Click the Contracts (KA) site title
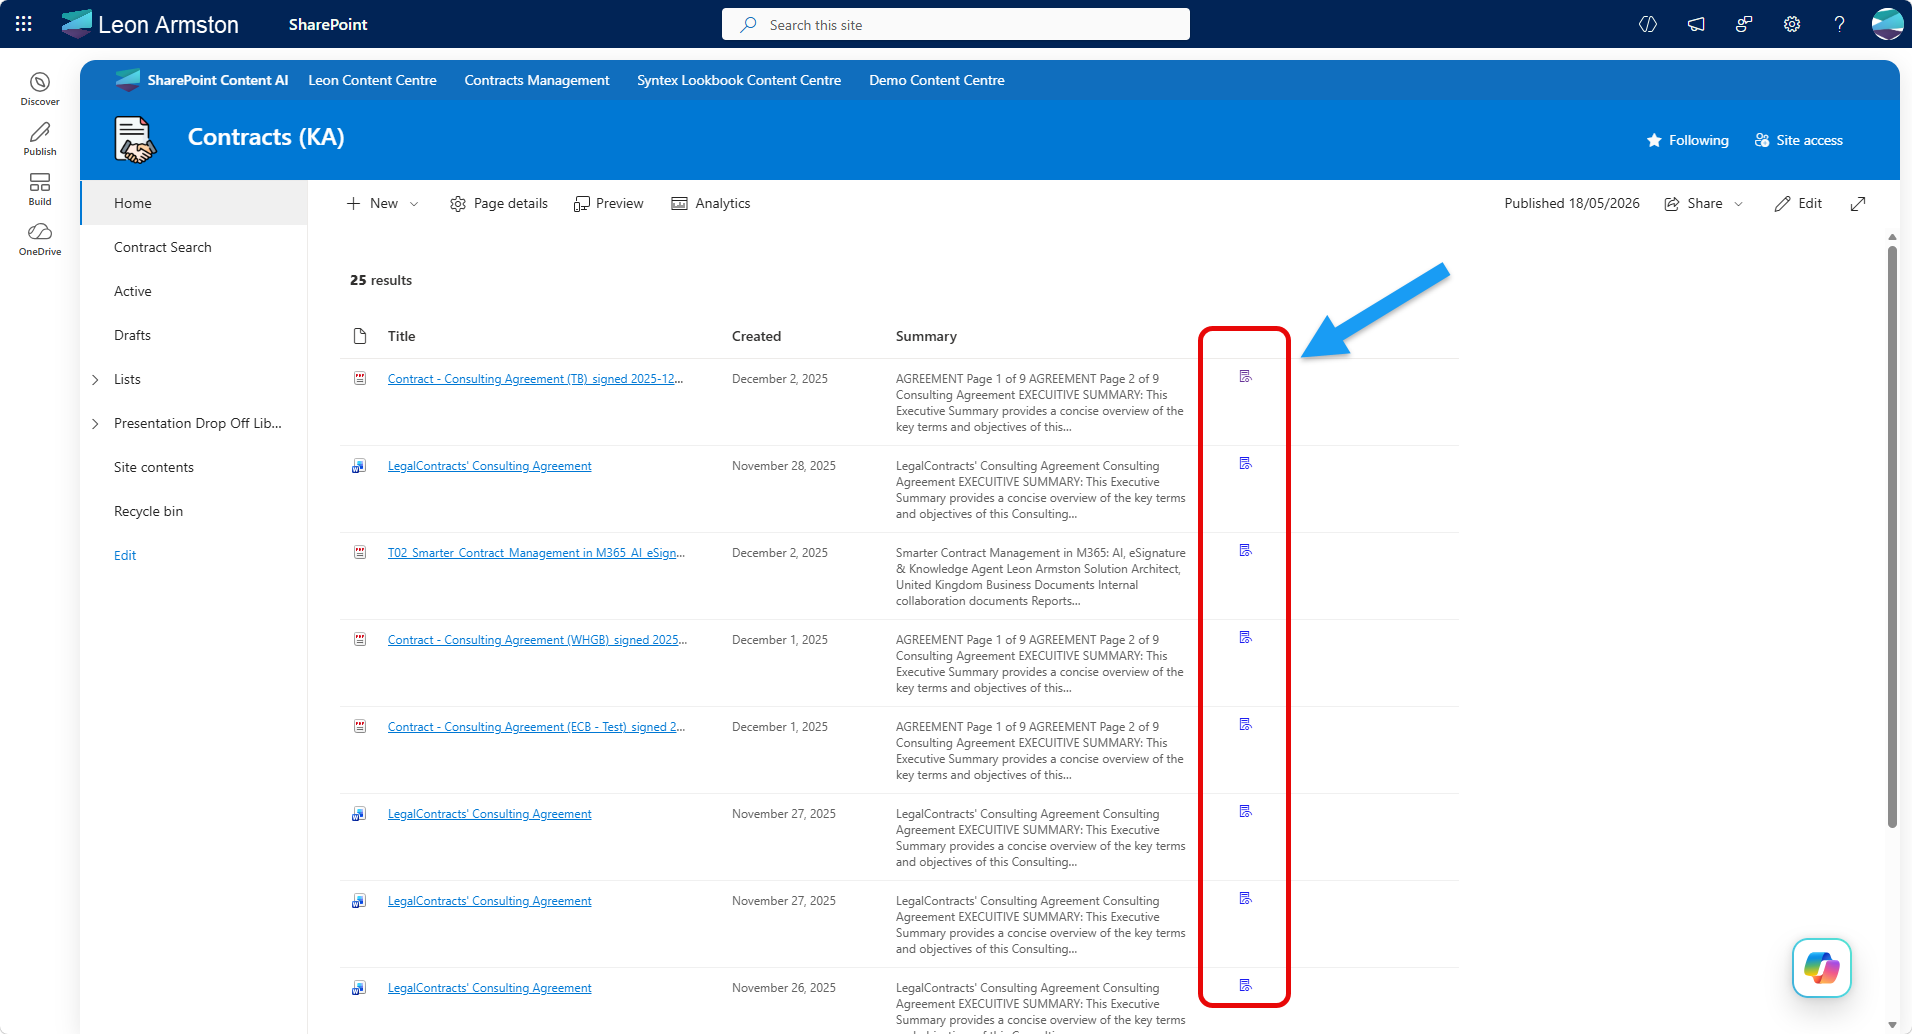The width and height of the screenshot is (1912, 1034). [266, 137]
